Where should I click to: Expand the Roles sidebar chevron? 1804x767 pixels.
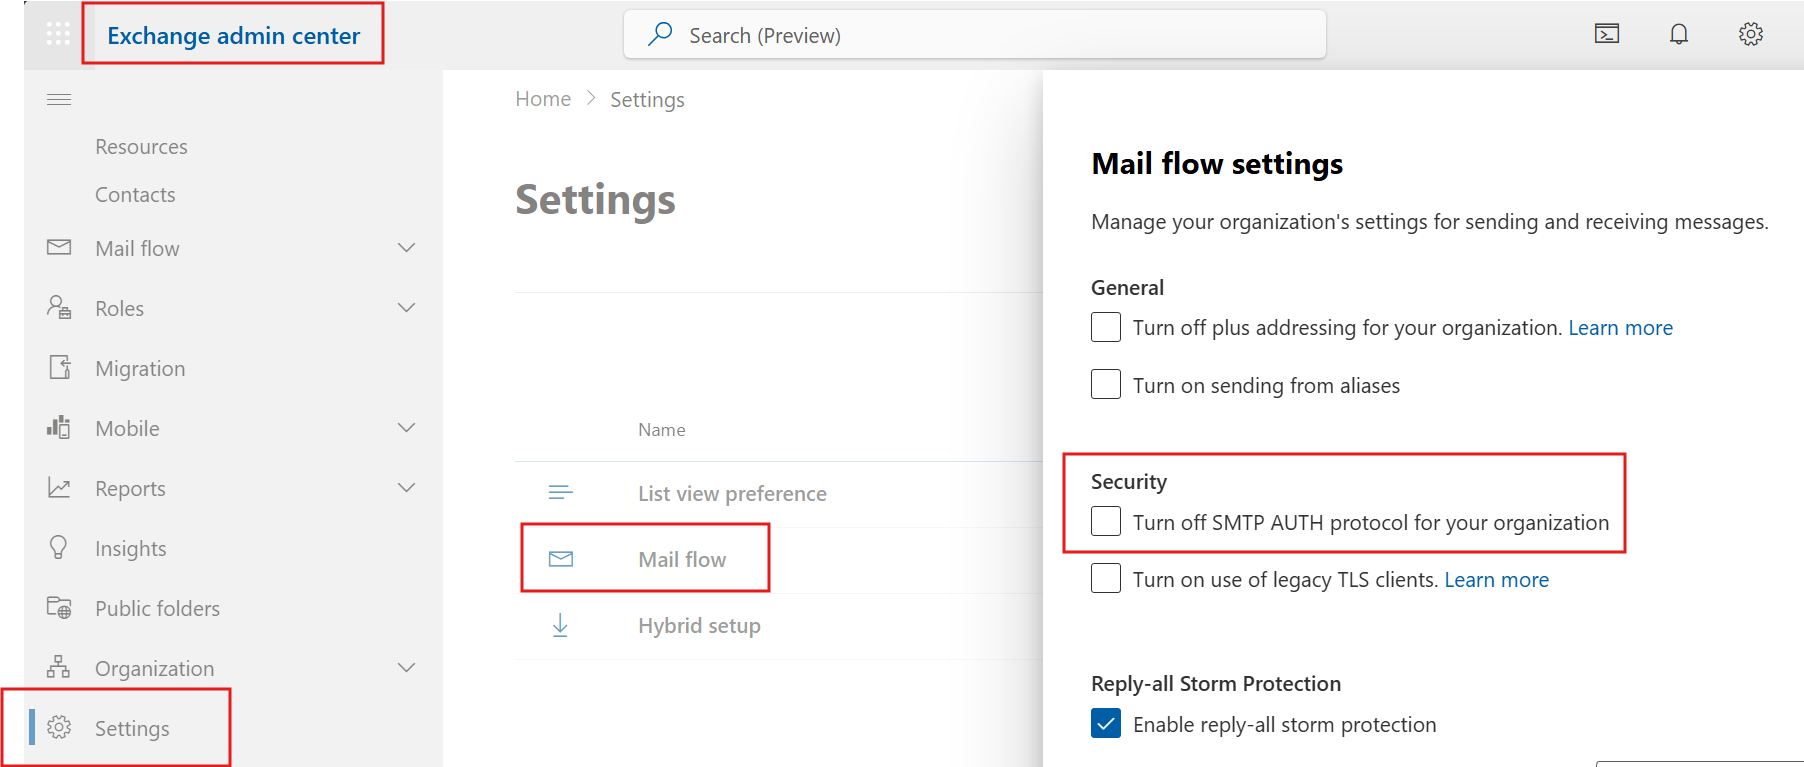[x=406, y=307]
